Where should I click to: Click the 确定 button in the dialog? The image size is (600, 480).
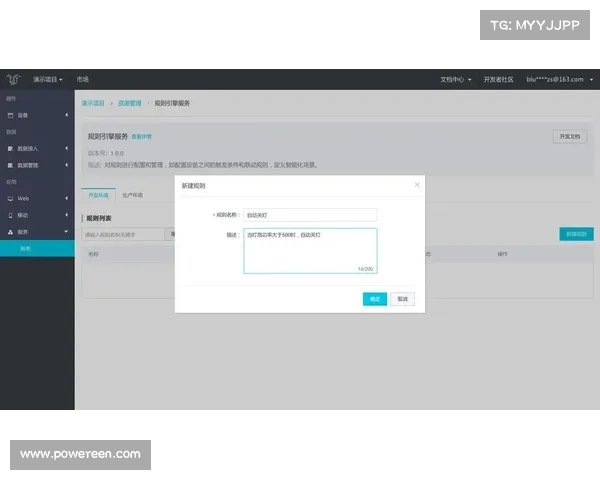(375, 299)
